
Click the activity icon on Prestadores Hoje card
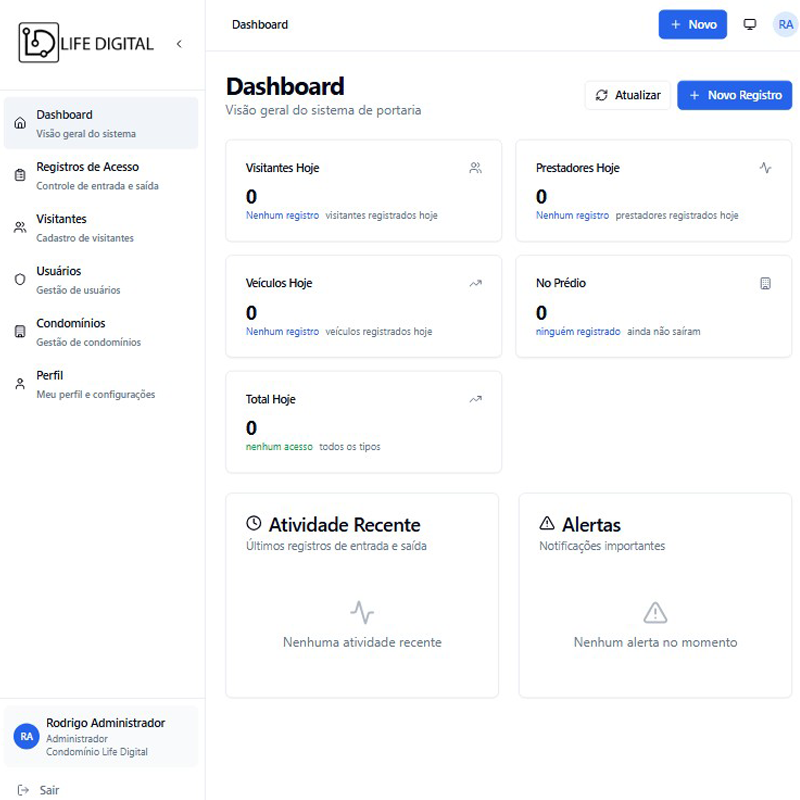(x=765, y=168)
